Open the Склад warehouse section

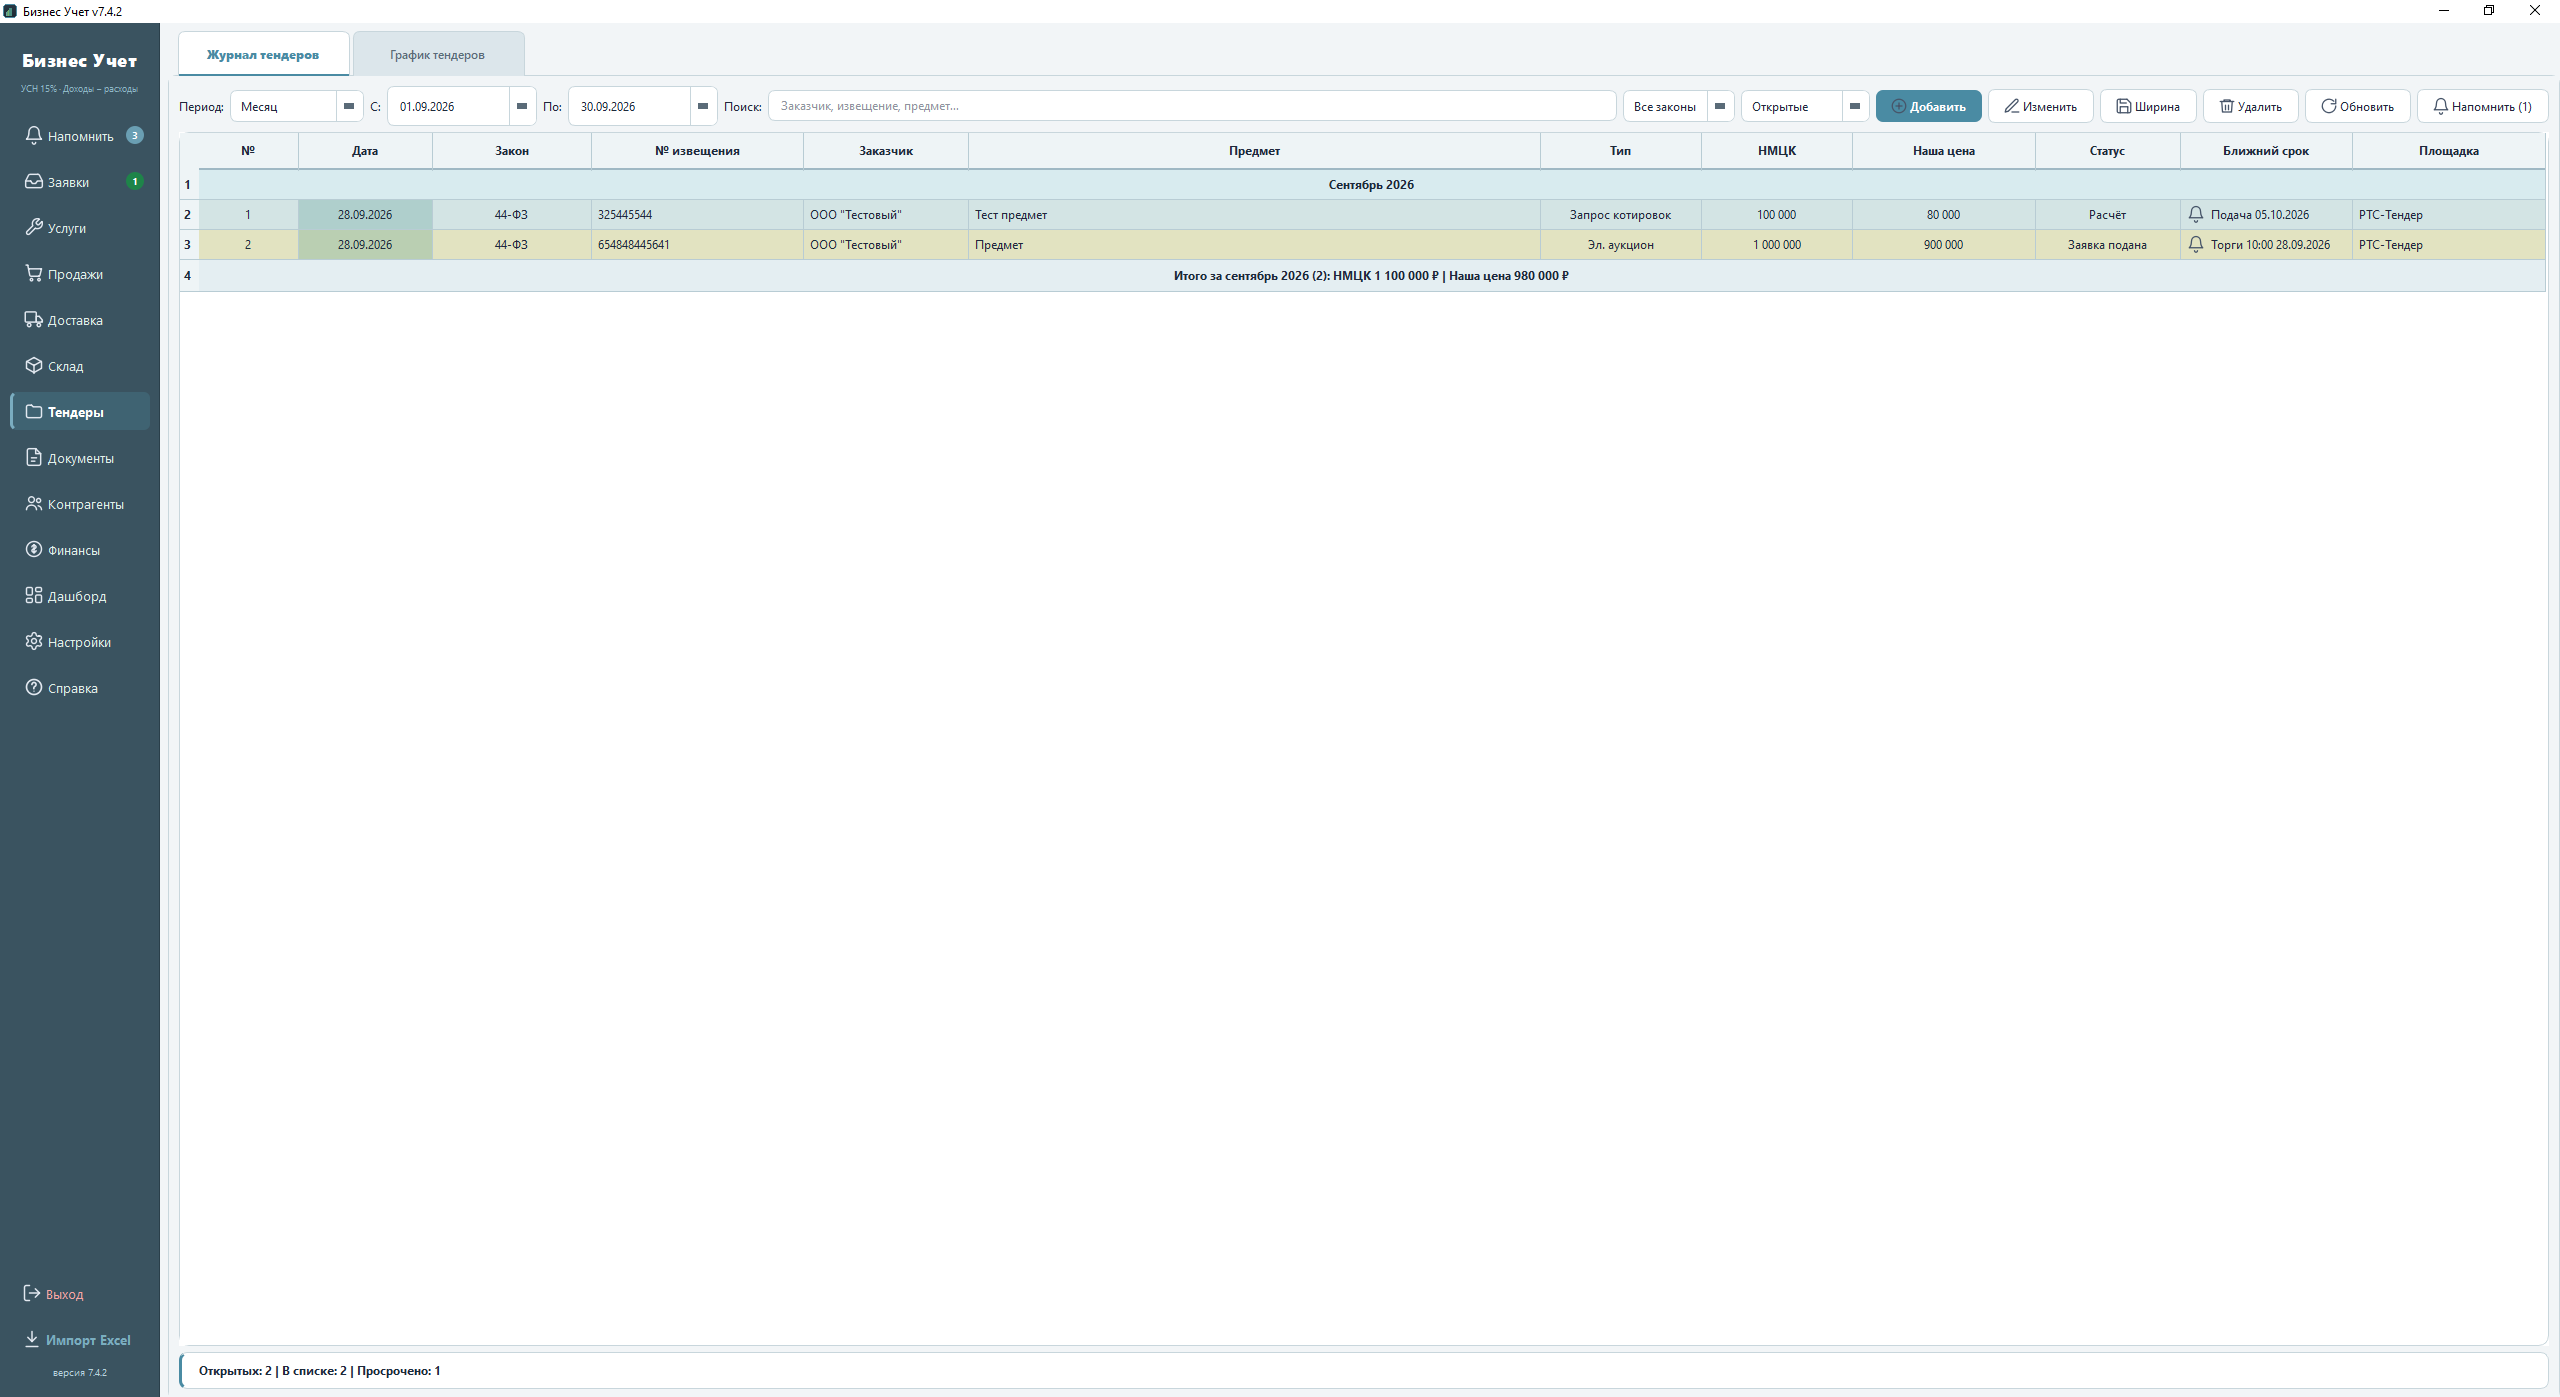[x=80, y=366]
